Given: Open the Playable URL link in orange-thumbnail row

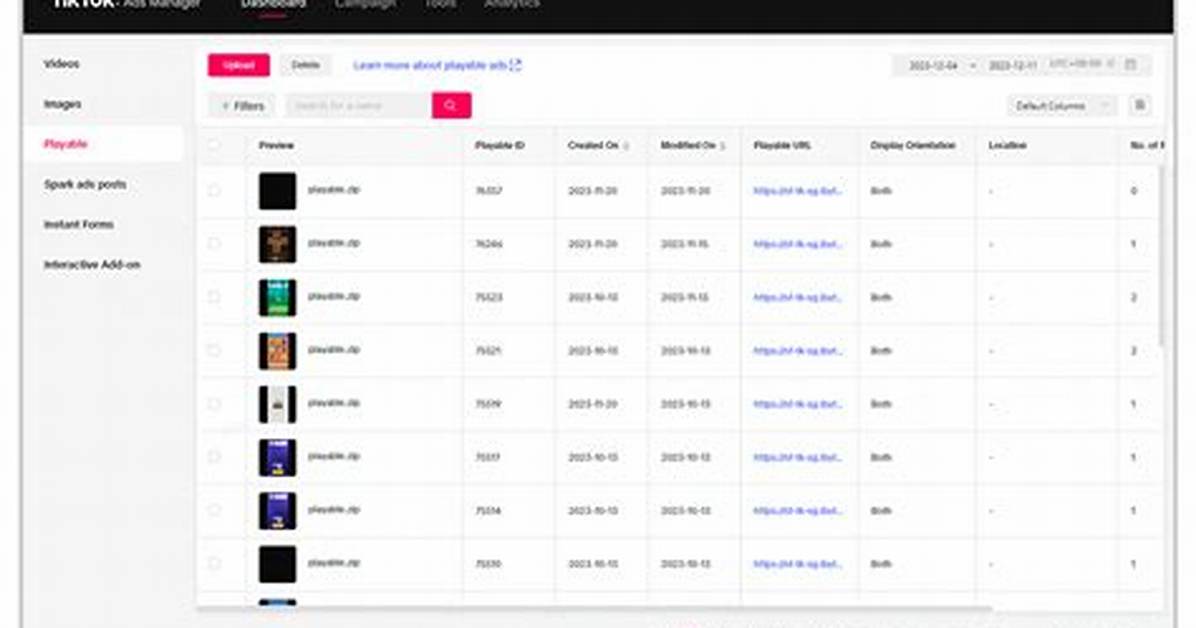Looking at the screenshot, I should (x=798, y=351).
